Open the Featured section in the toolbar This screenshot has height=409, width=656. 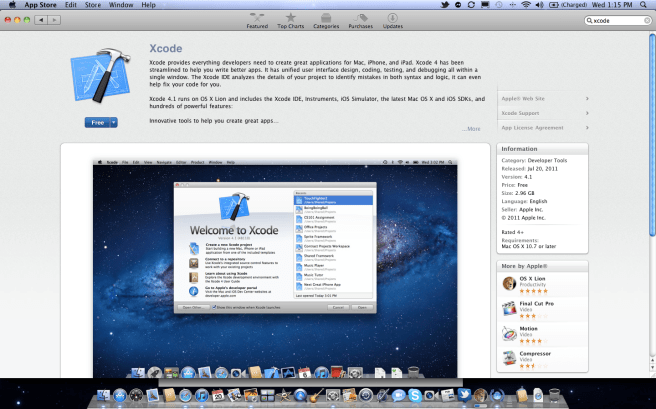coord(257,20)
